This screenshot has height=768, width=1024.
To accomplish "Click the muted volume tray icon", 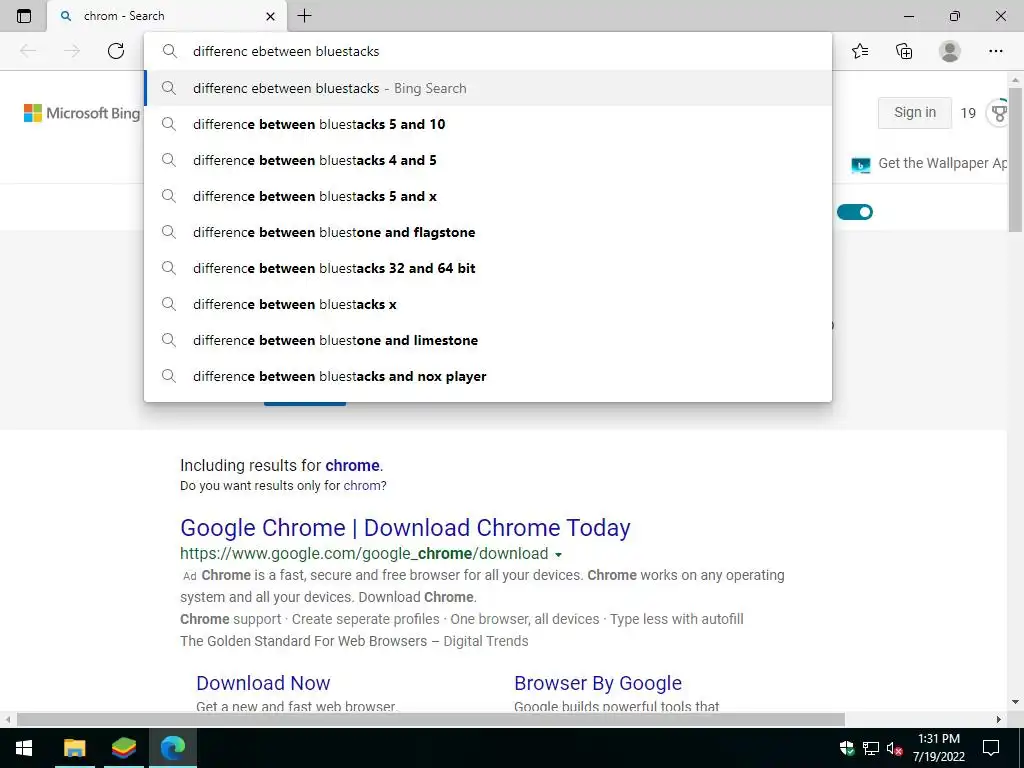I will (x=894, y=748).
